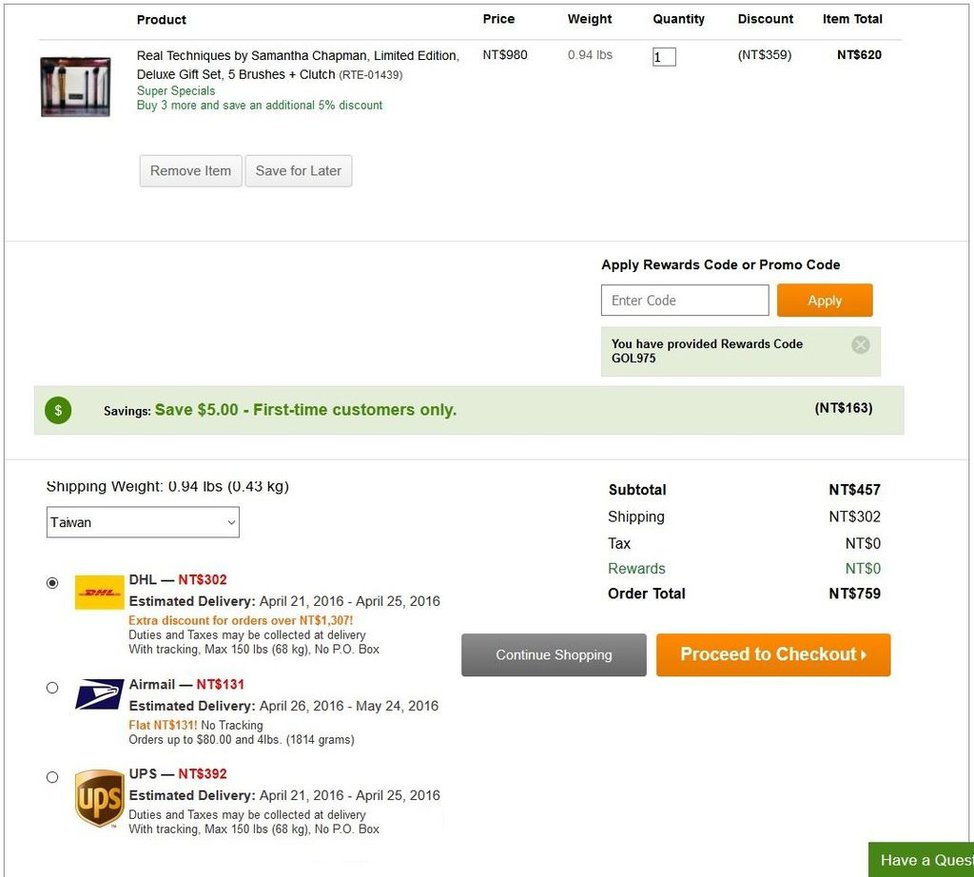Screen dimensions: 974x877
Task: Click the 'Apply Rewards Code or Promo Code' heading
Action: (x=721, y=265)
